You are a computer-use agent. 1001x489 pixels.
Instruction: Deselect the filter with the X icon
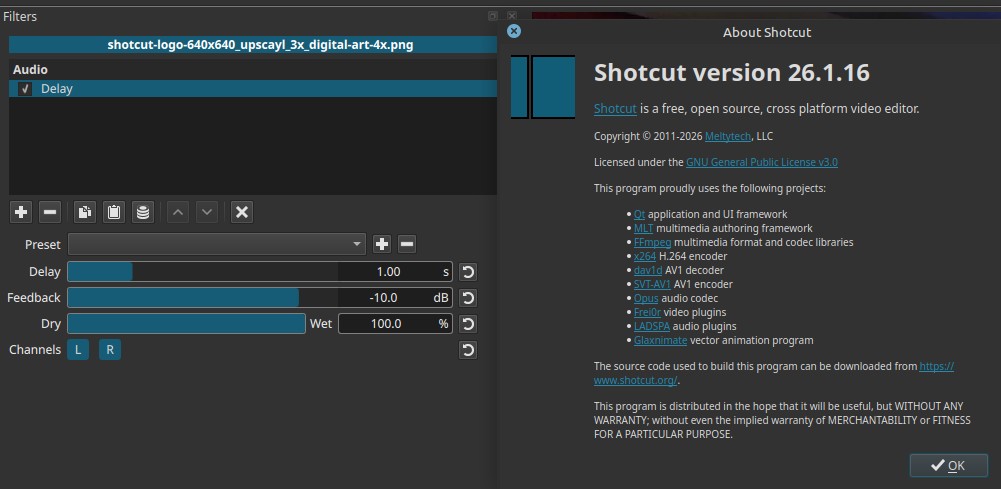(241, 212)
